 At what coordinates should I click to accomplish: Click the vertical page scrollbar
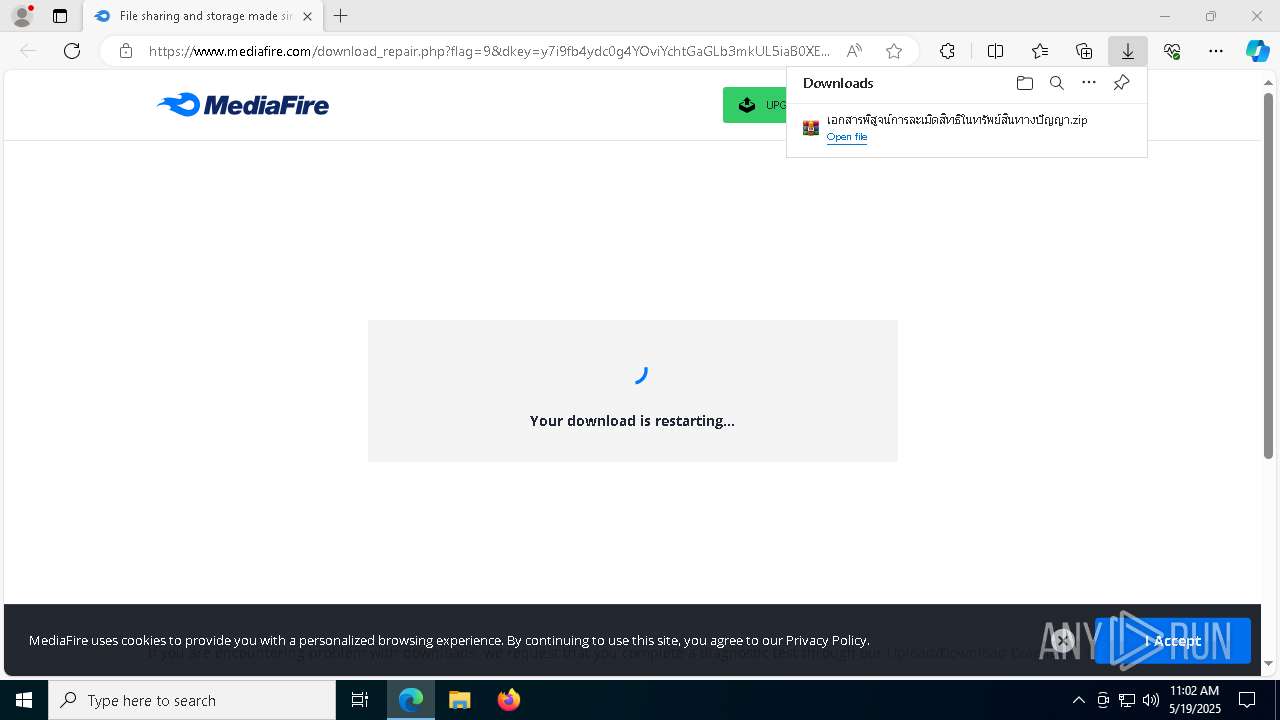point(1269,275)
